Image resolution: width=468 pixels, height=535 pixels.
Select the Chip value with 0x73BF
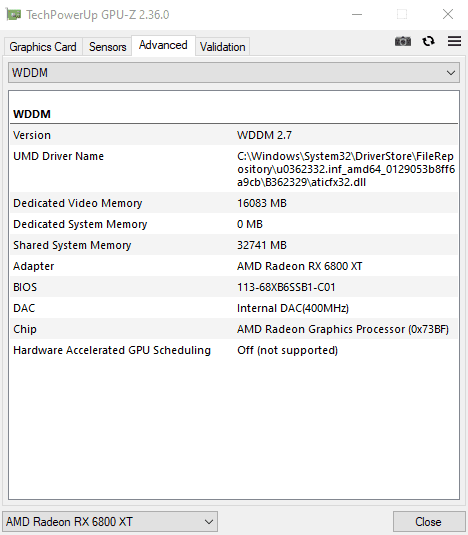tap(343, 329)
